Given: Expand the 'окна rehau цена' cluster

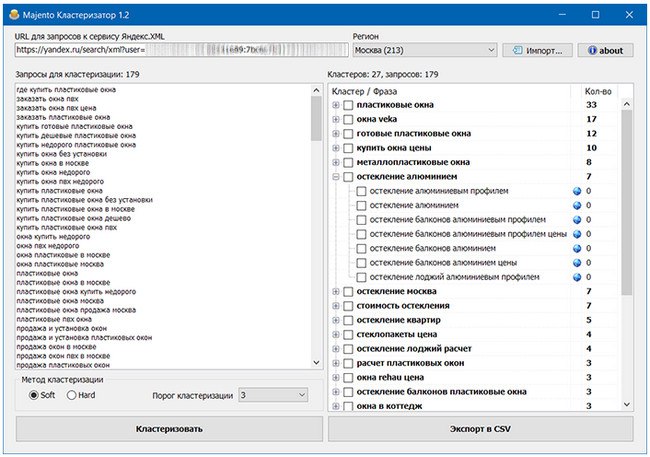Looking at the screenshot, I should (x=336, y=378).
